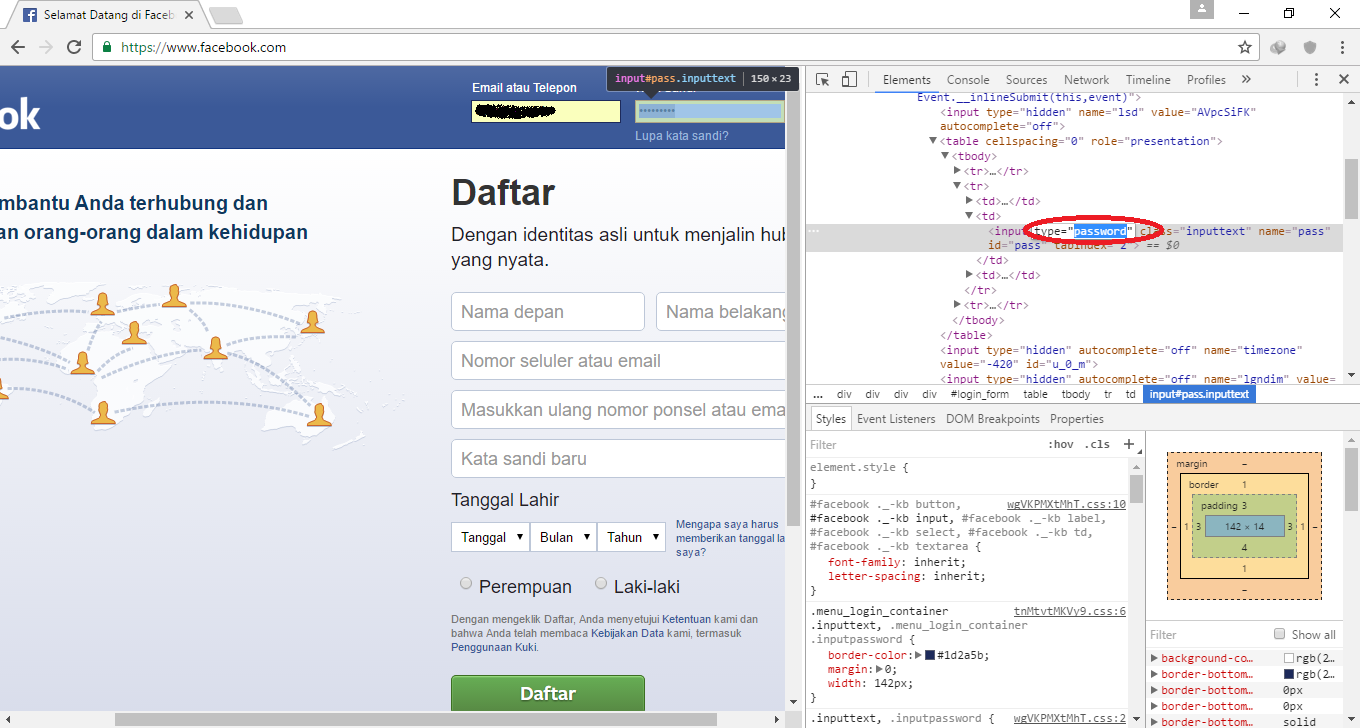Open the Network tab
Viewport: 1360px width, 728px height.
[x=1086, y=80]
